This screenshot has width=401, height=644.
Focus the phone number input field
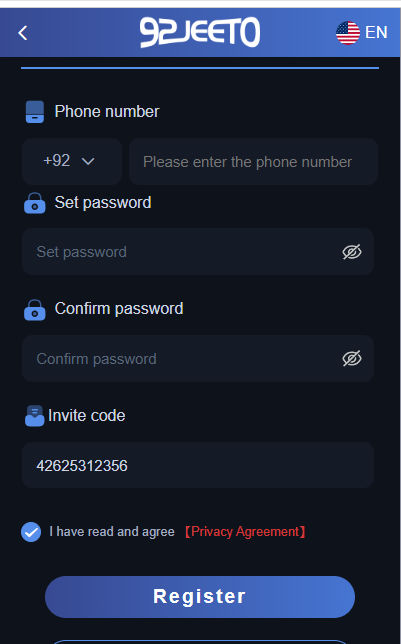[x=253, y=161]
